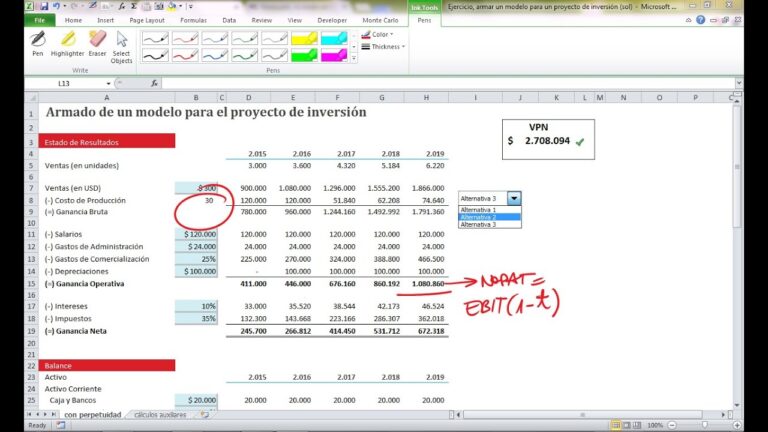768x432 pixels.
Task: Activate the Highlighter tool
Action: [67, 44]
